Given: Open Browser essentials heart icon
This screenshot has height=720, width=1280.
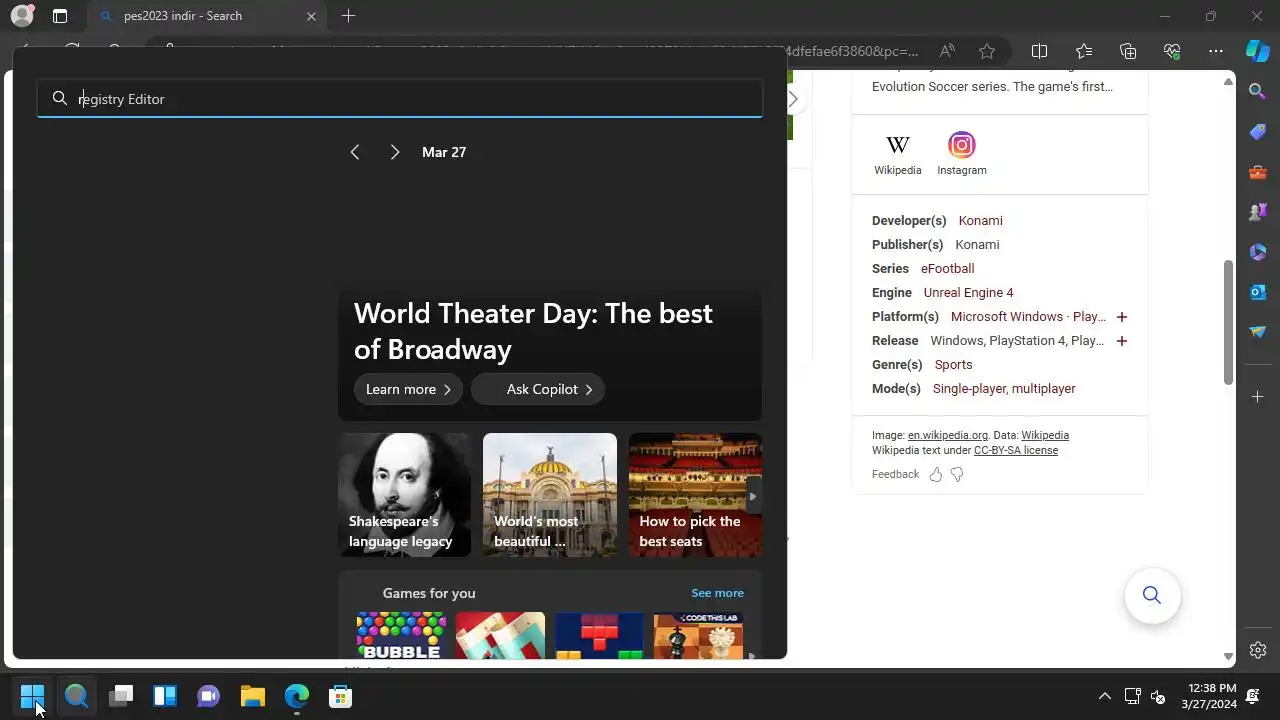Looking at the screenshot, I should (x=1172, y=51).
